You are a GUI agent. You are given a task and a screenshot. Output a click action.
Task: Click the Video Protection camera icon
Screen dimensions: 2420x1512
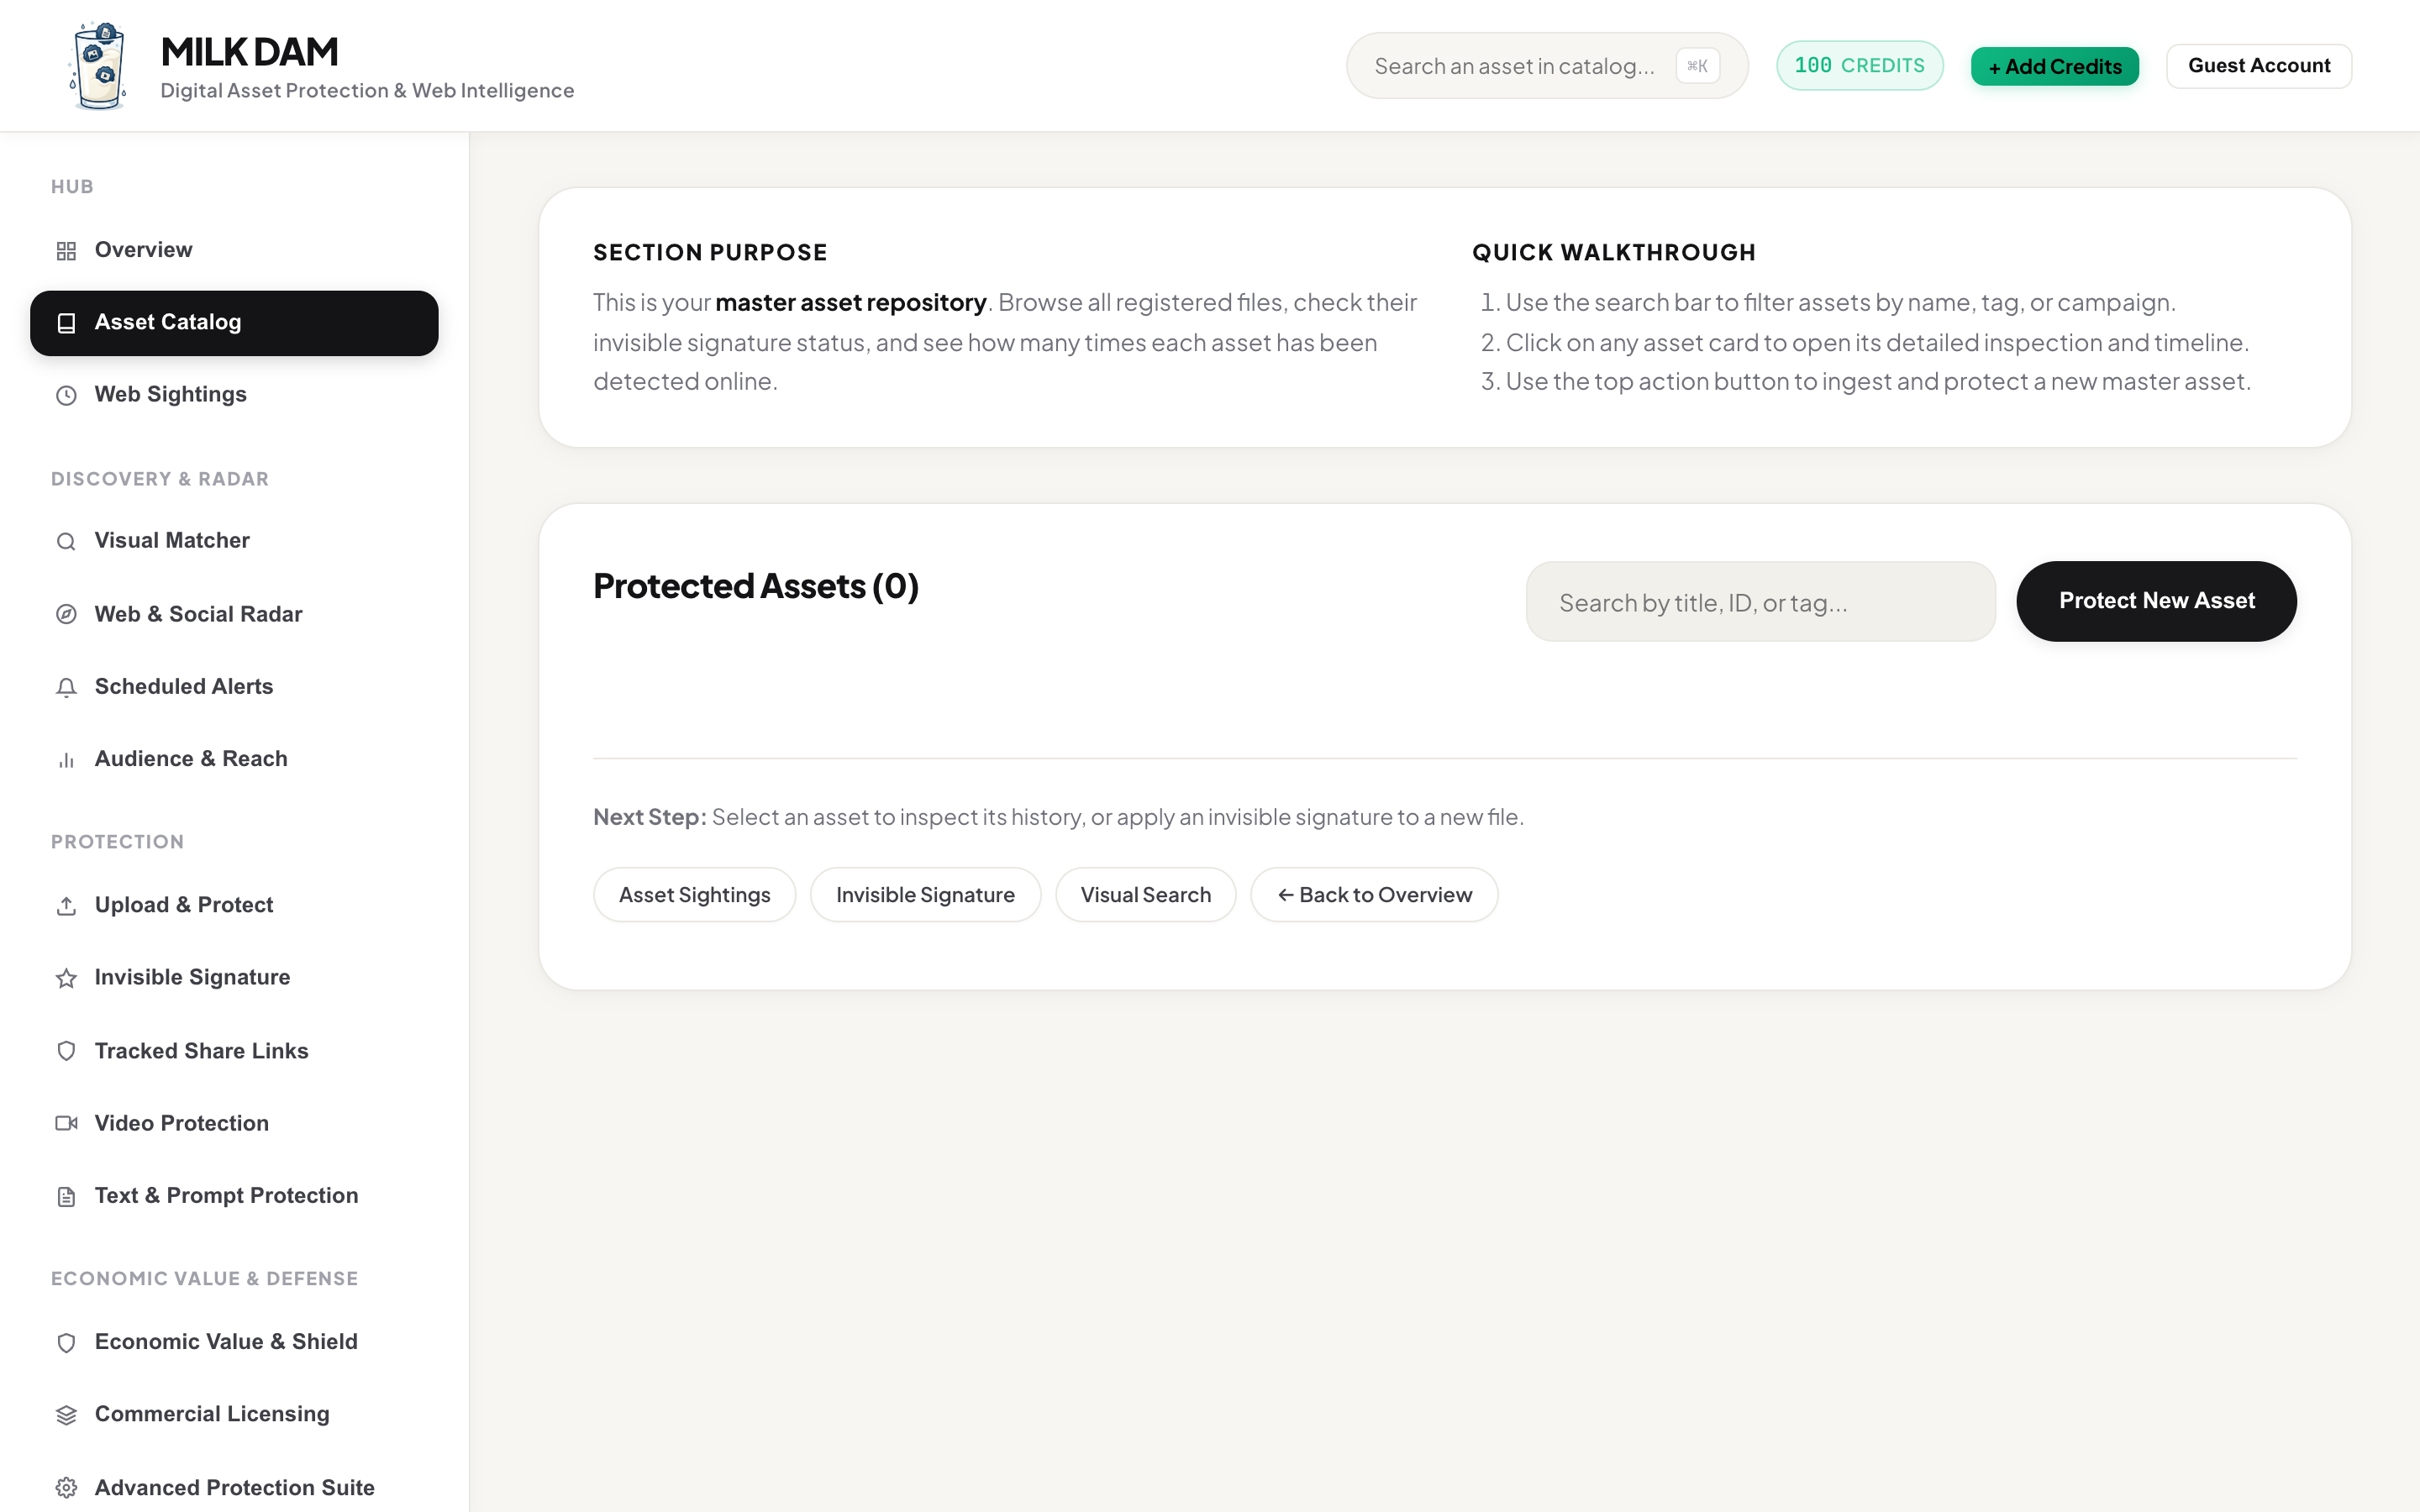tap(66, 1123)
